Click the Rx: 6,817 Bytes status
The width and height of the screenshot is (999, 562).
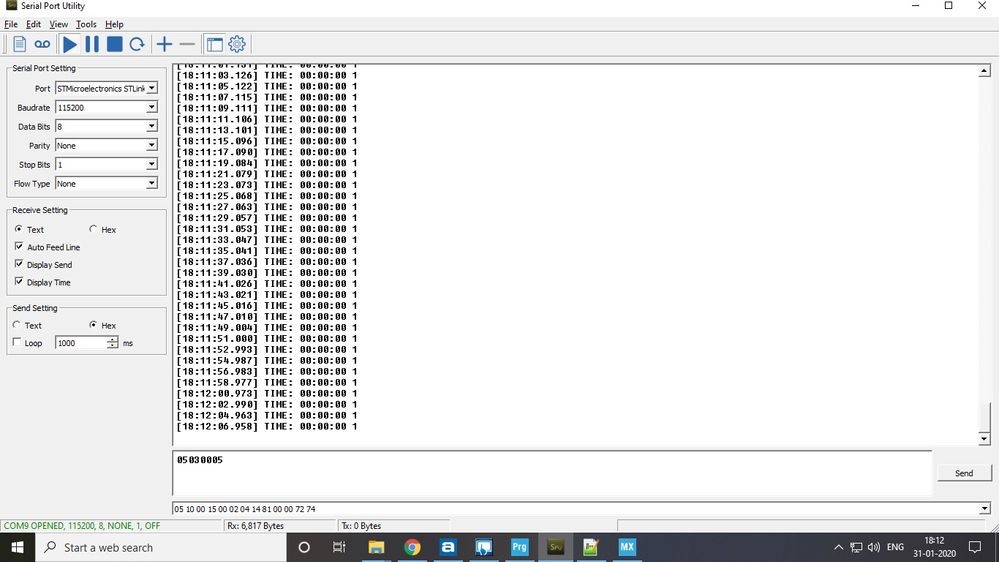point(255,526)
